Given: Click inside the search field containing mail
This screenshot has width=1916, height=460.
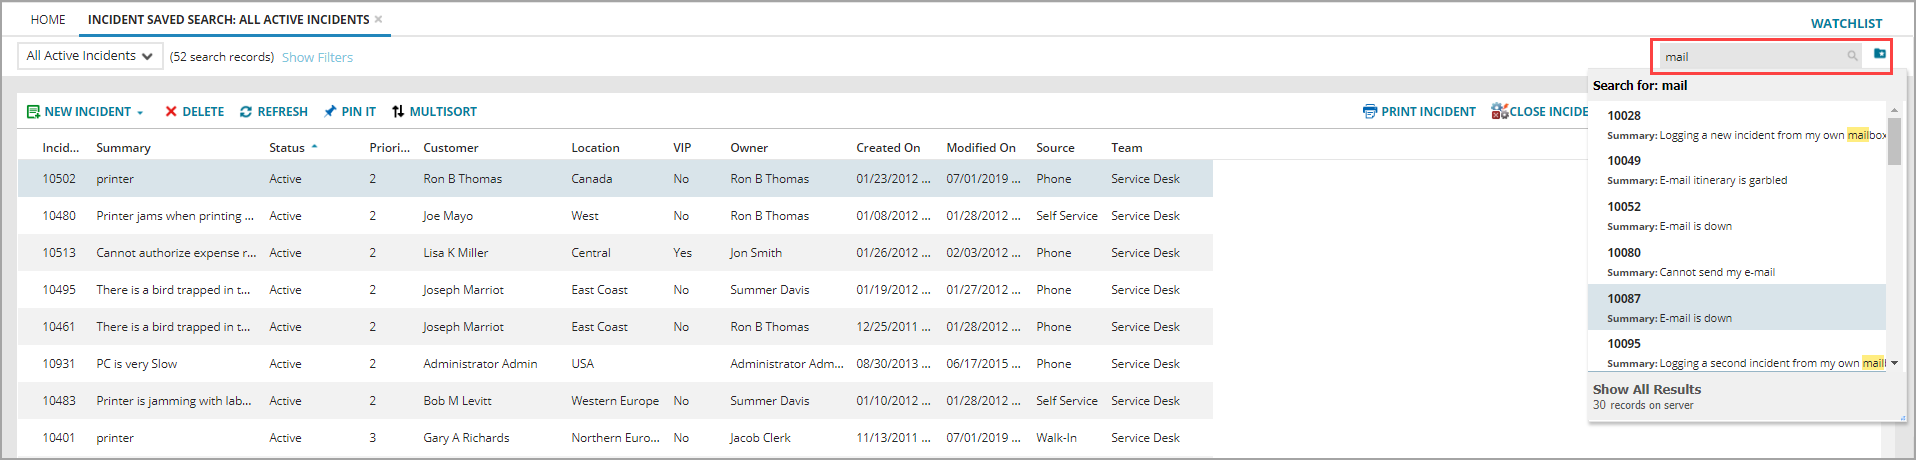Looking at the screenshot, I should pyautogui.click(x=1750, y=57).
